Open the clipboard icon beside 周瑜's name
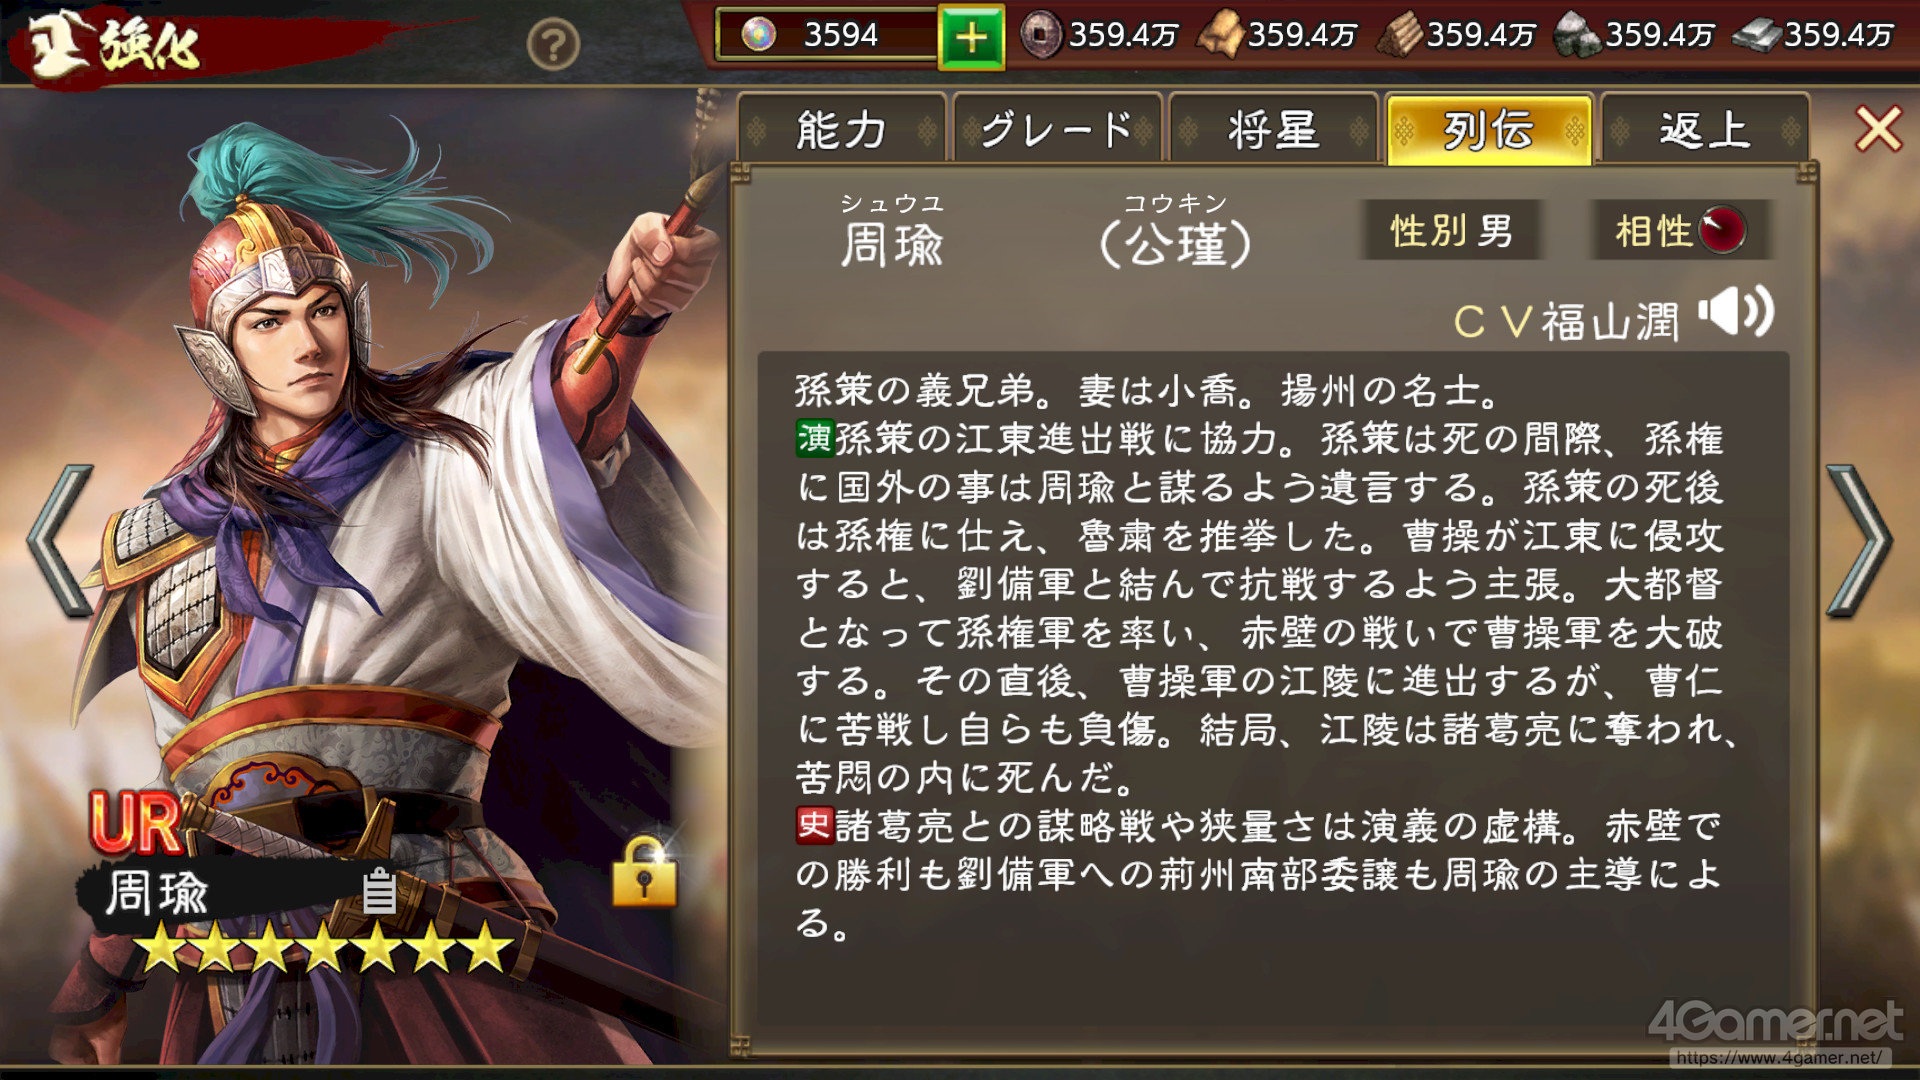This screenshot has width=1920, height=1080. 379,890
